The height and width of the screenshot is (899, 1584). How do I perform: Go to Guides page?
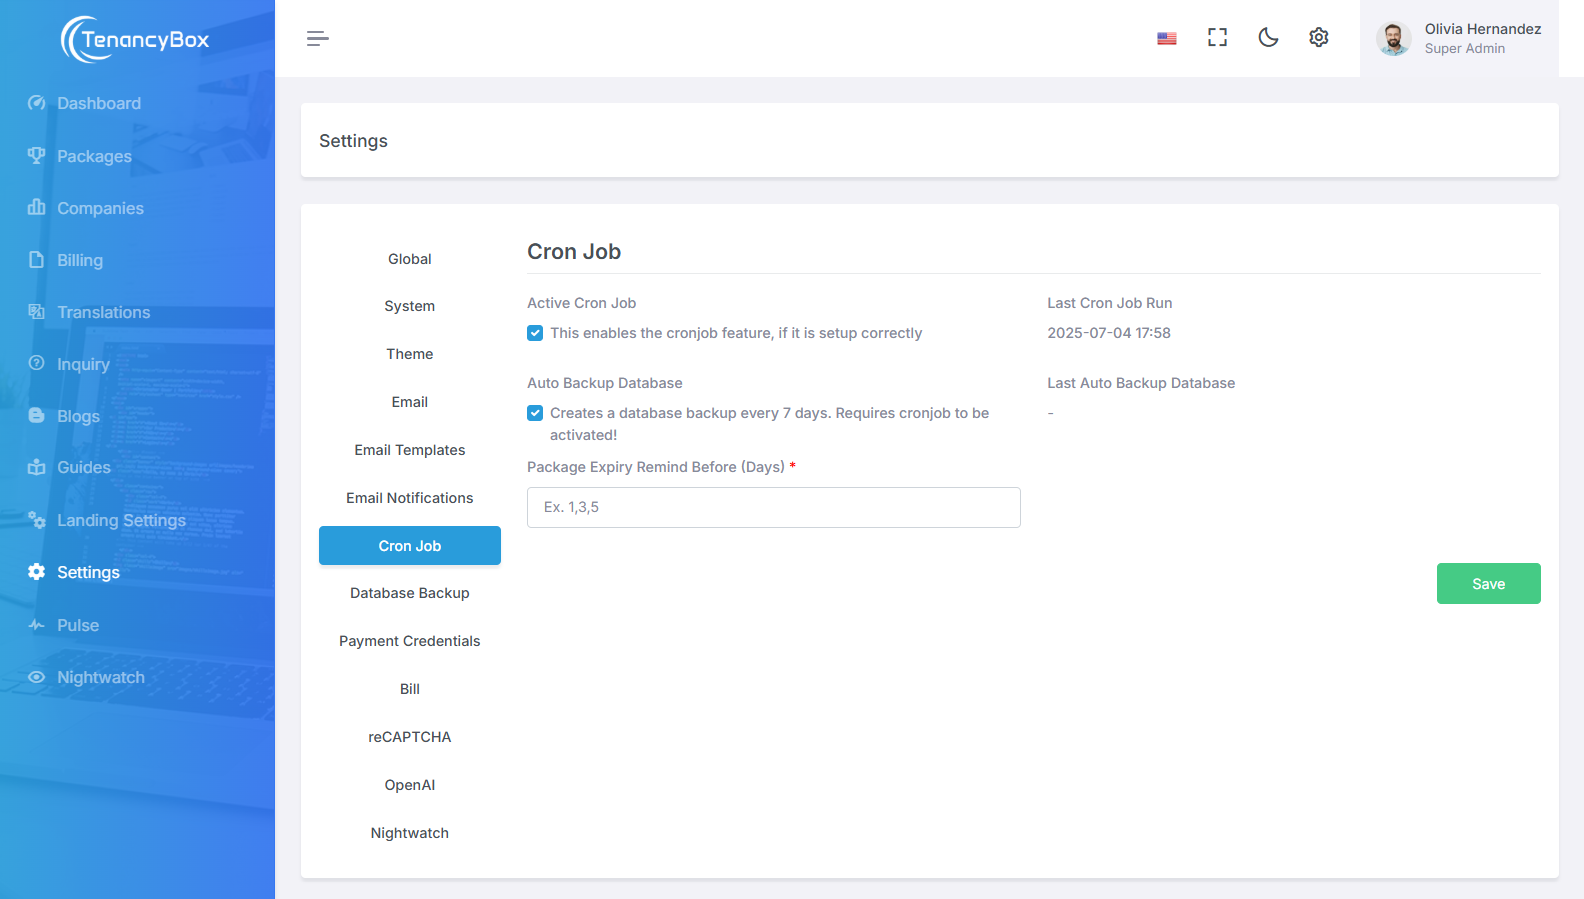click(x=84, y=467)
